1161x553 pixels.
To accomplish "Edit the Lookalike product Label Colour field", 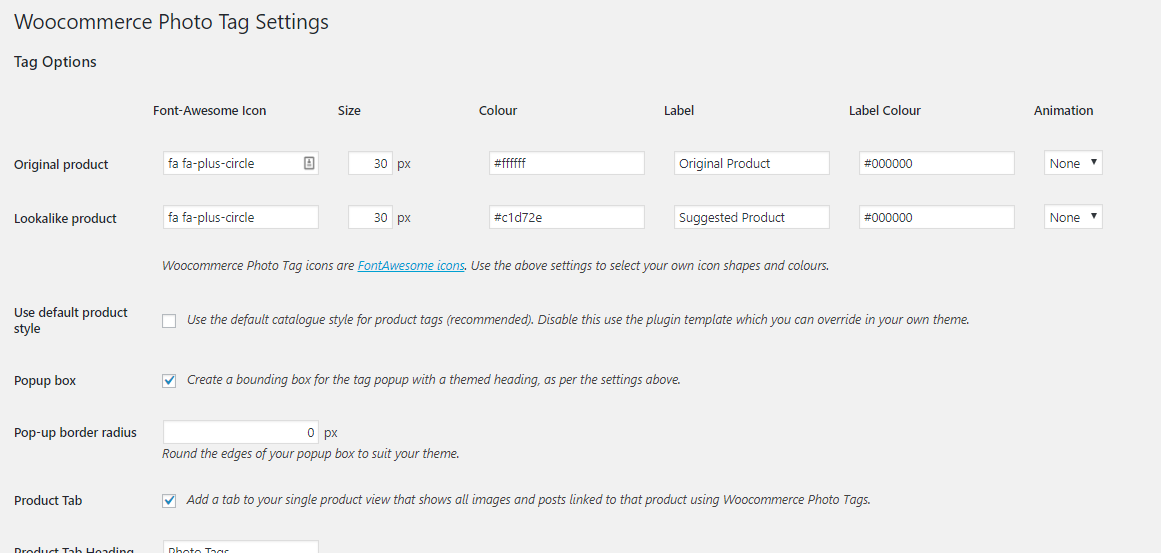I will pyautogui.click(x=937, y=218).
